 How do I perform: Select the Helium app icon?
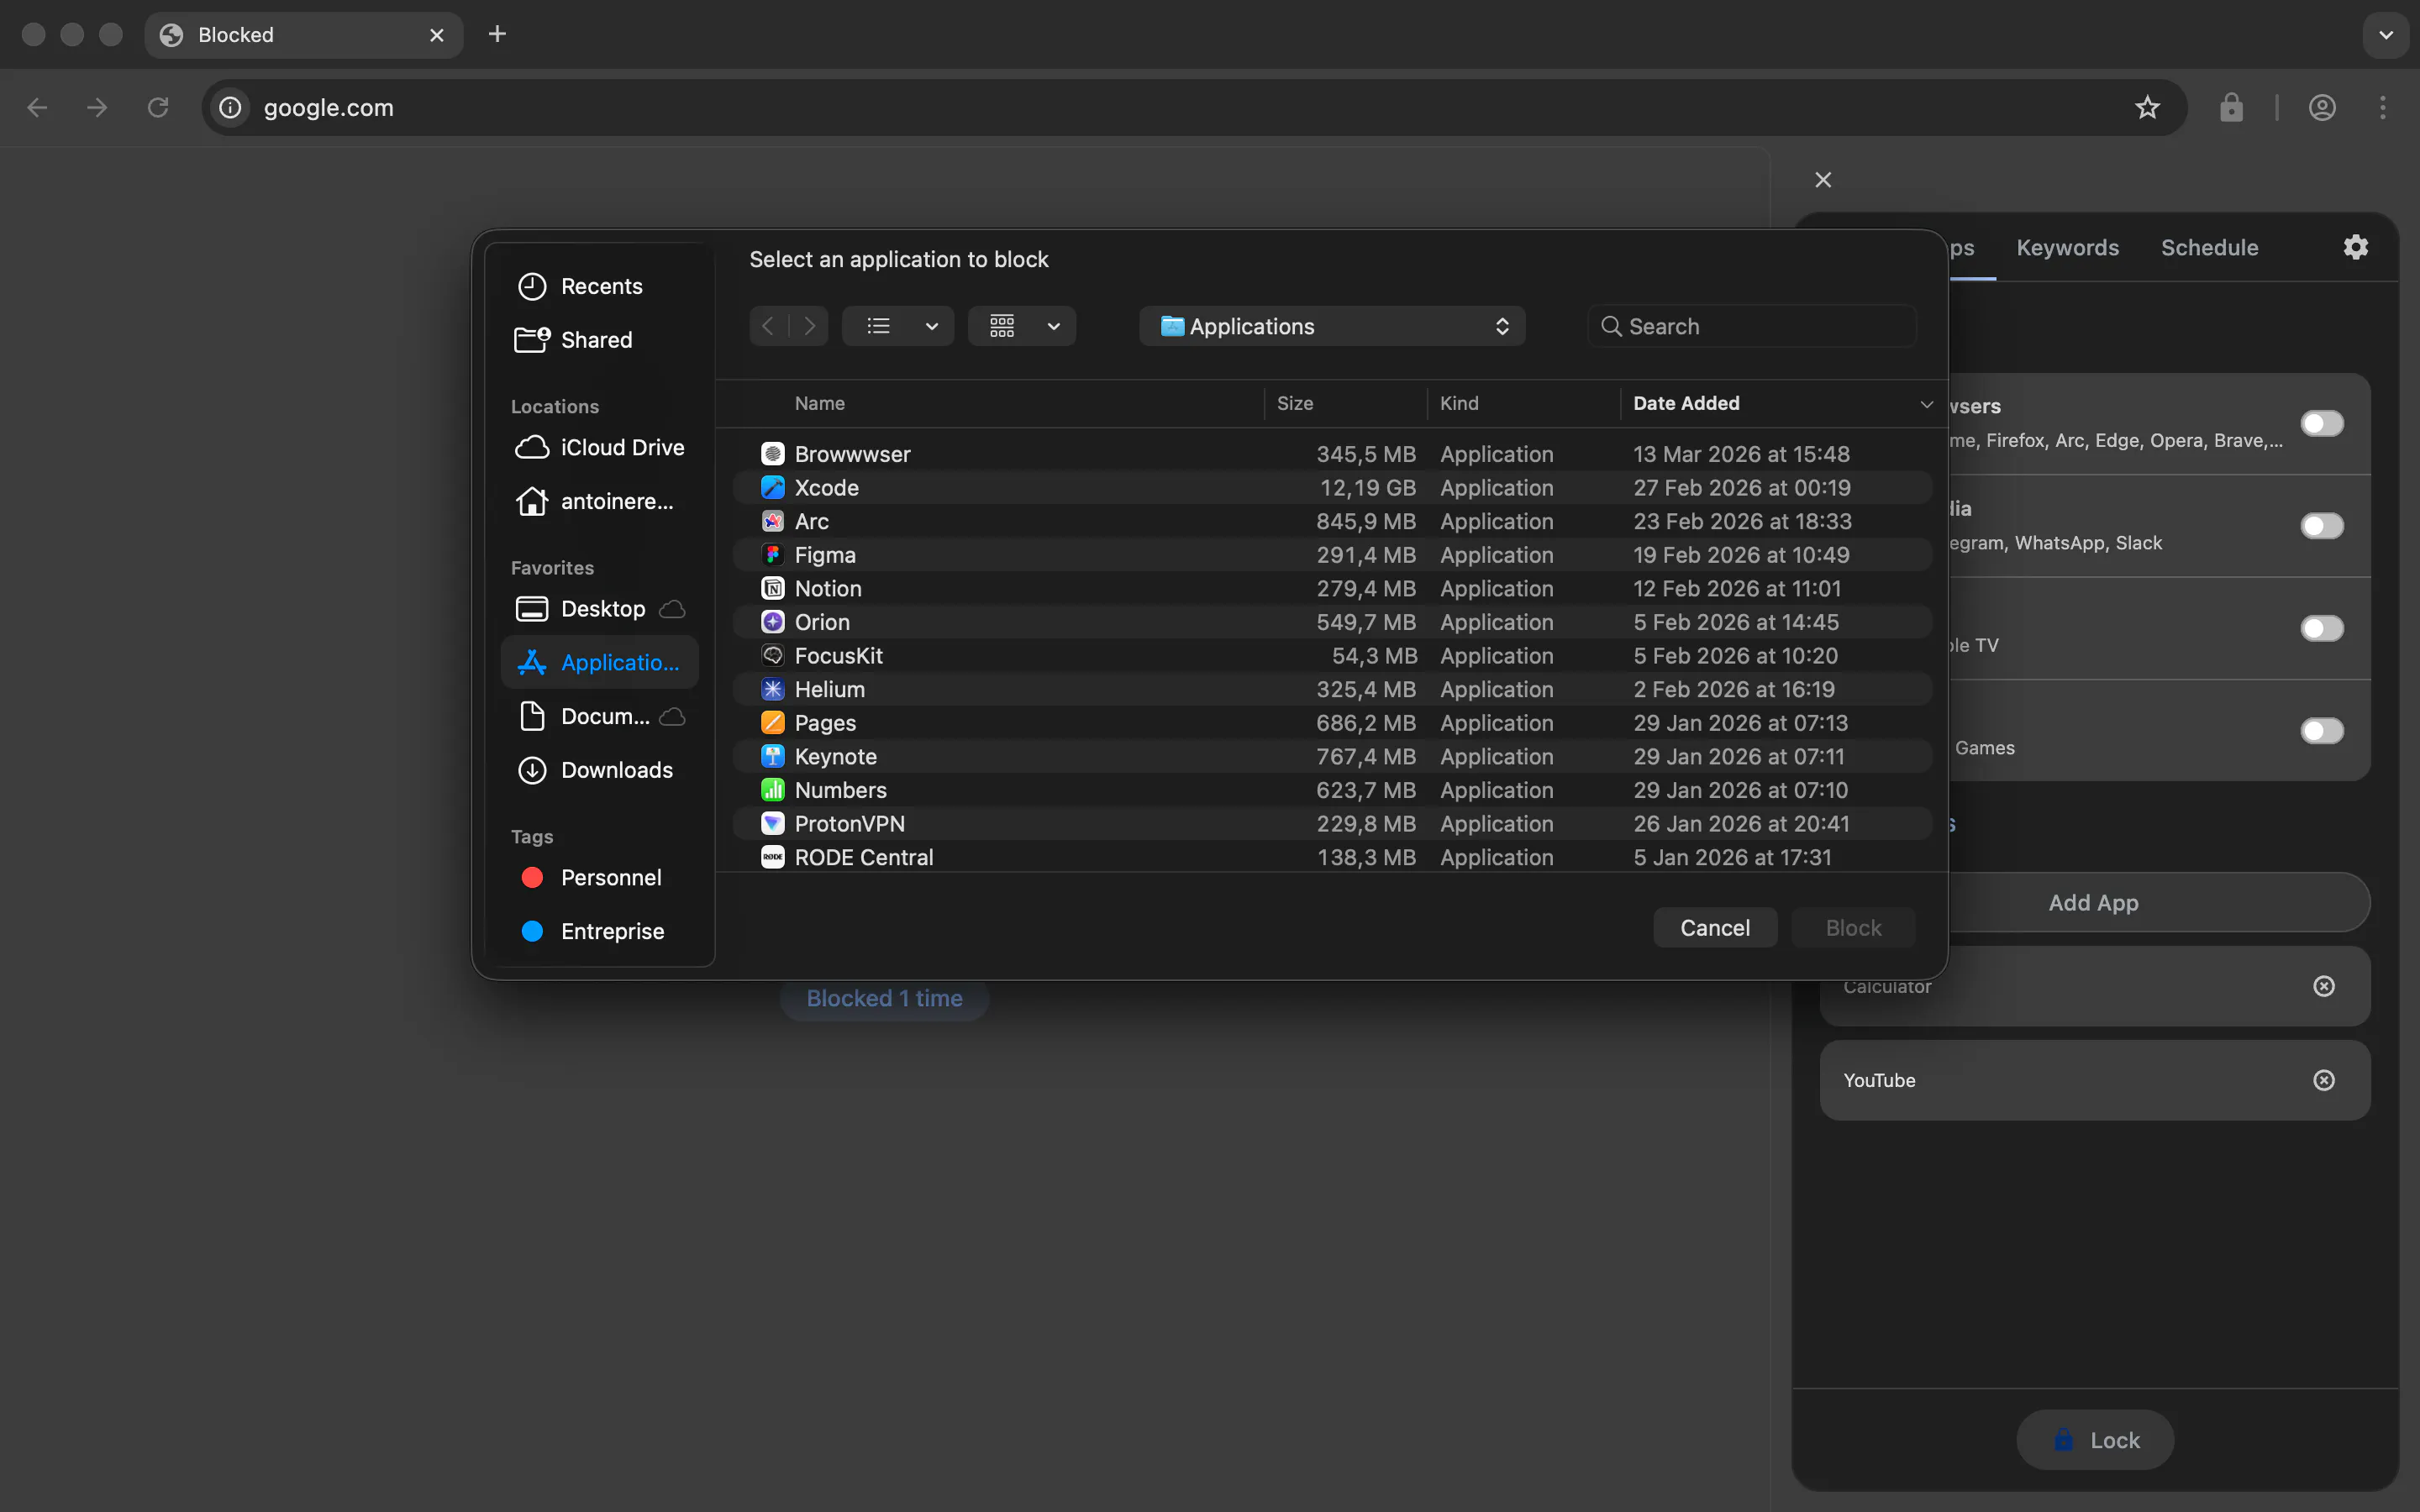[772, 690]
